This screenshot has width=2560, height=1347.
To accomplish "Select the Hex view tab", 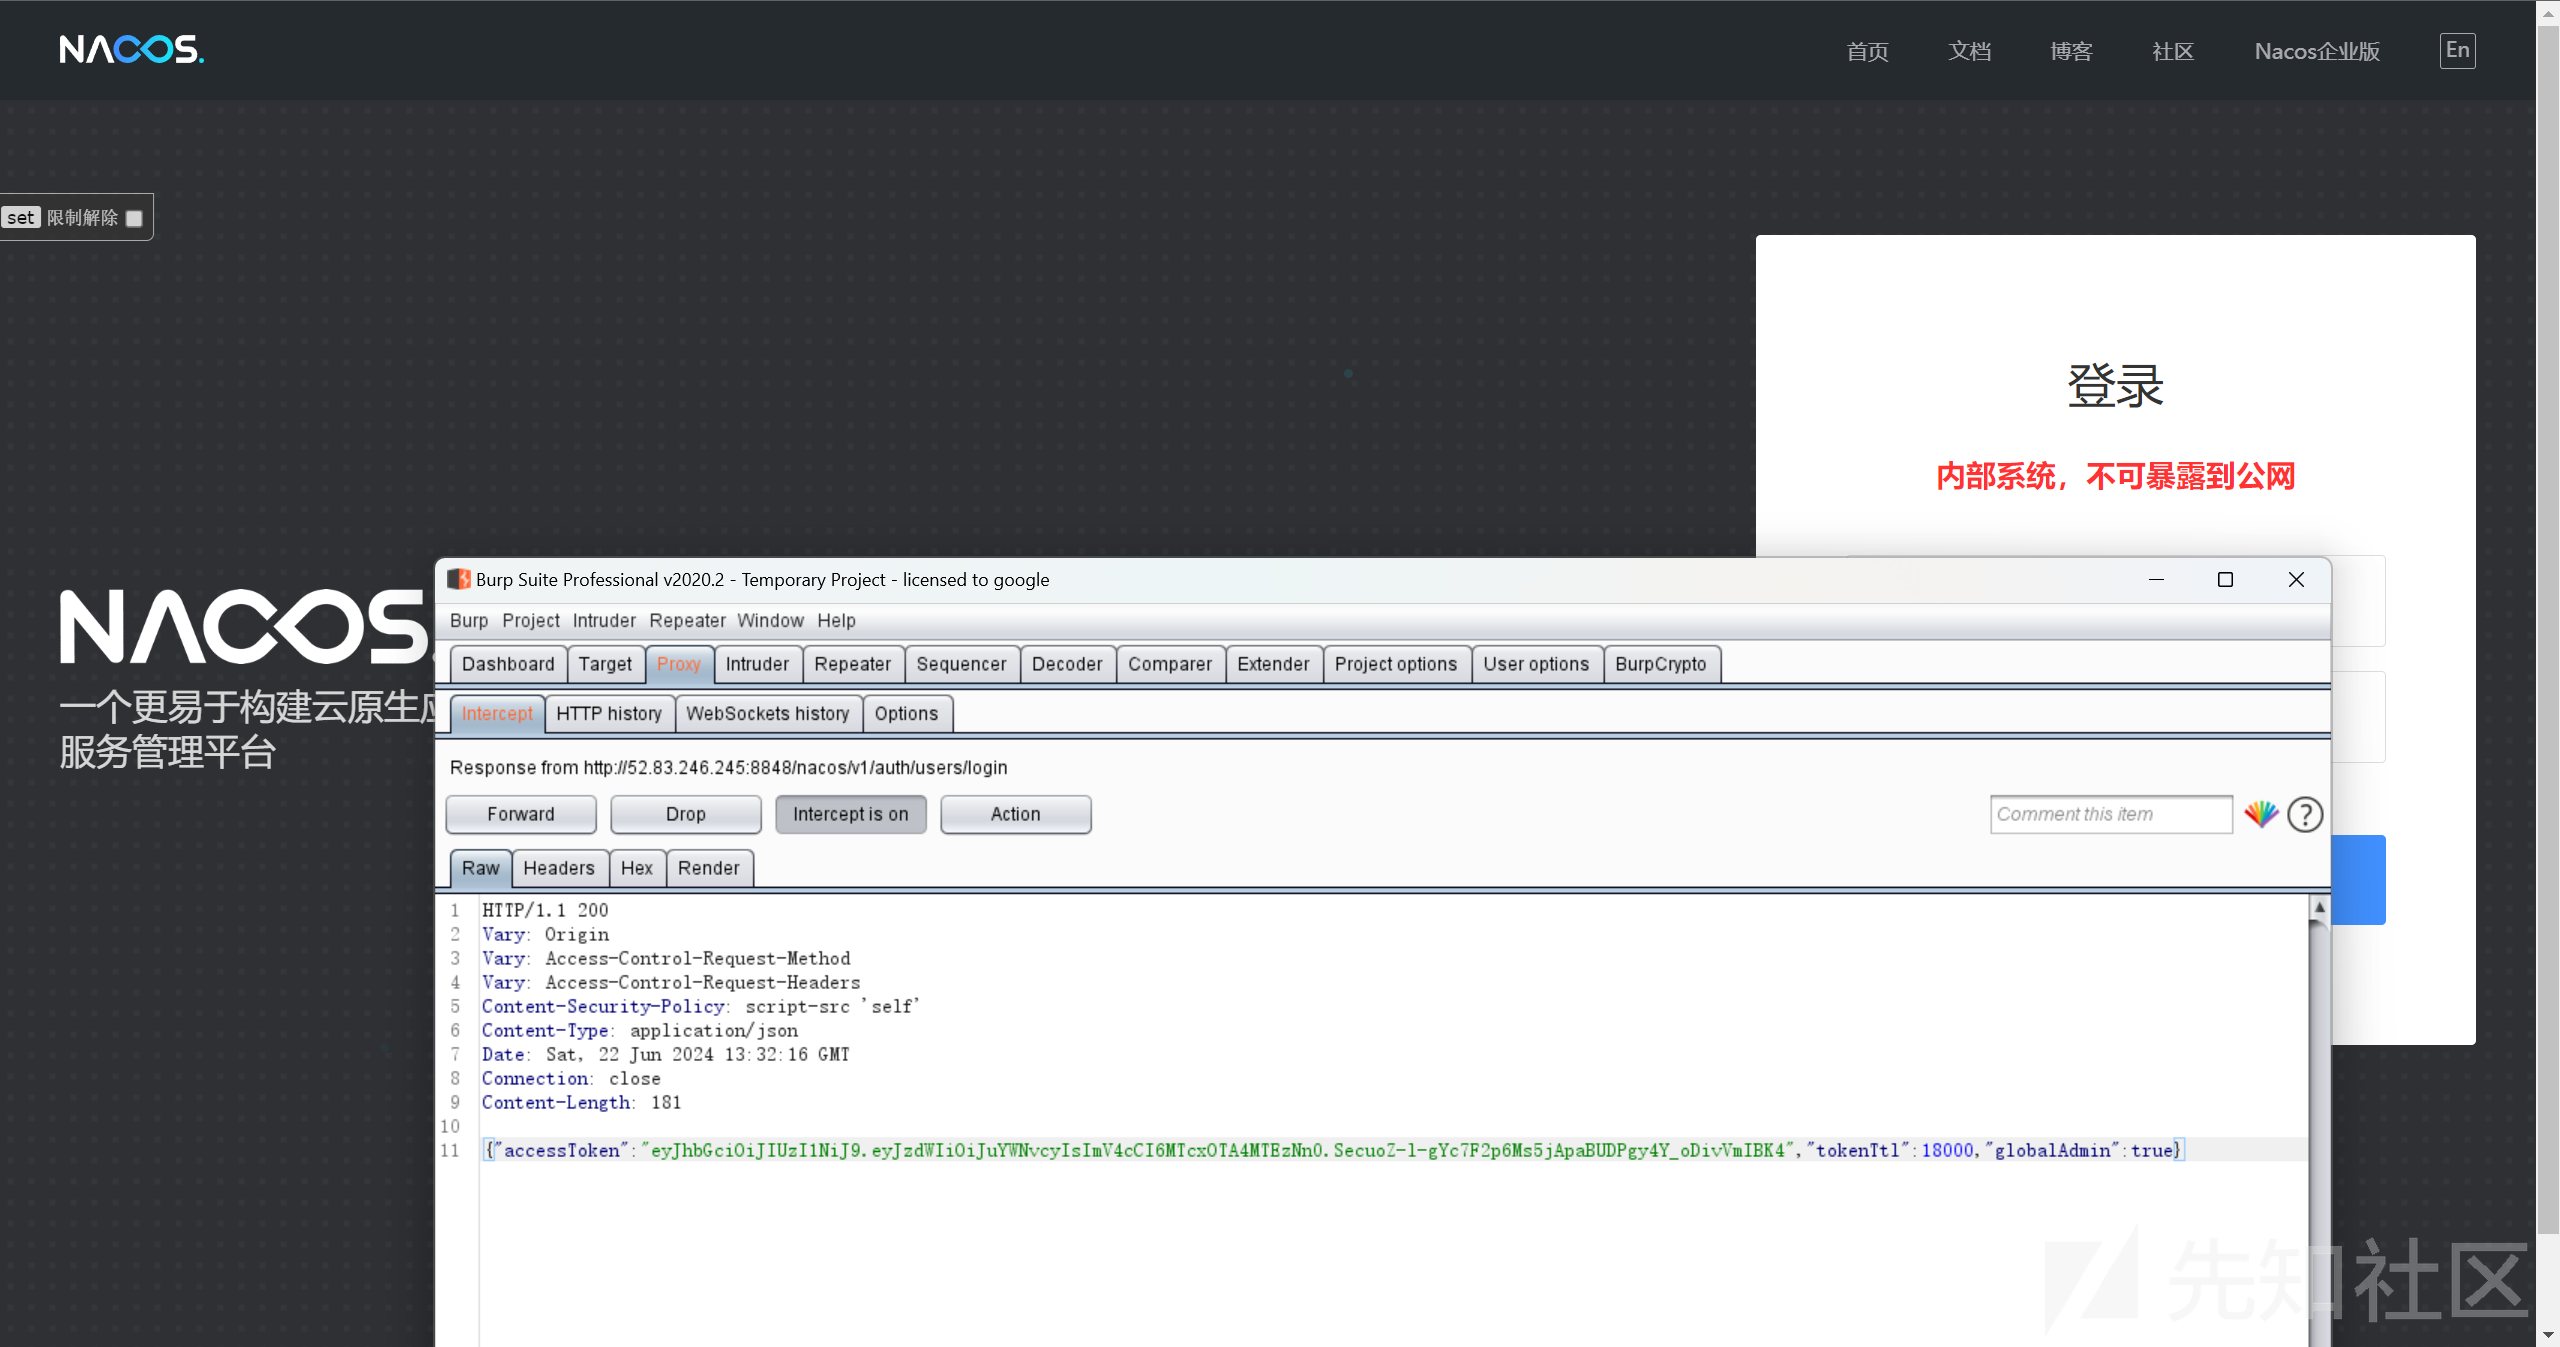I will tap(636, 868).
